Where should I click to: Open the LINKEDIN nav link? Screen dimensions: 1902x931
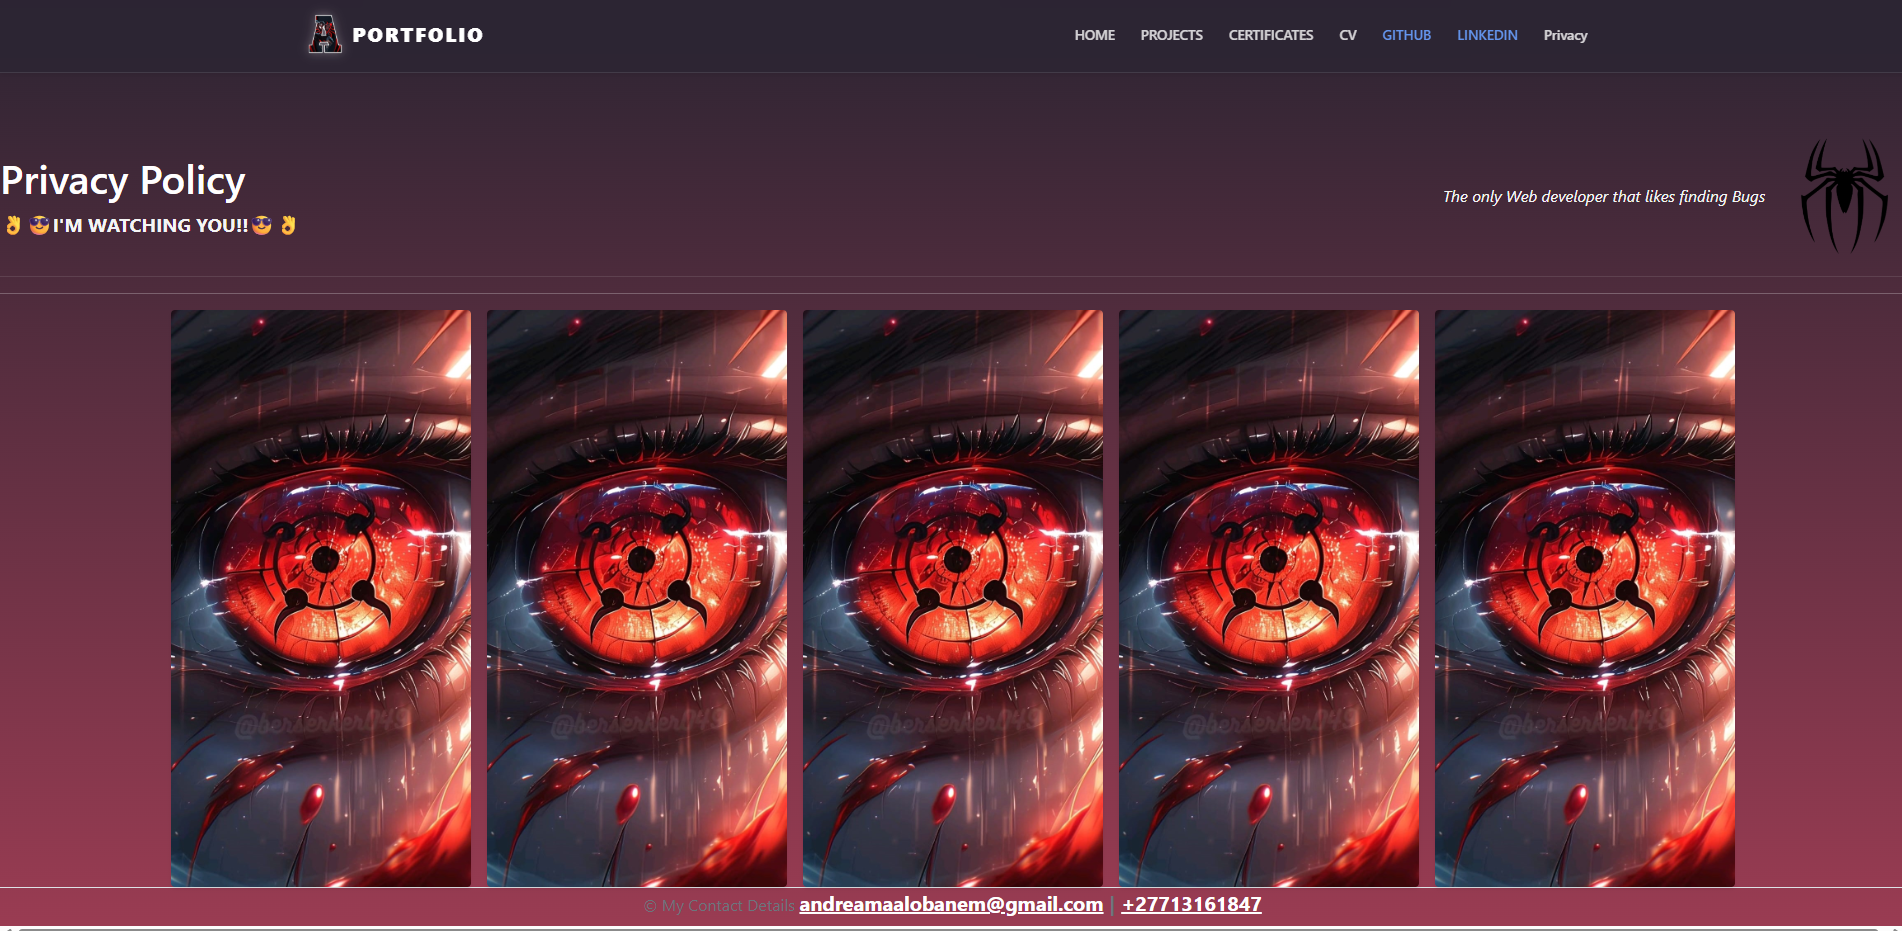pos(1486,35)
